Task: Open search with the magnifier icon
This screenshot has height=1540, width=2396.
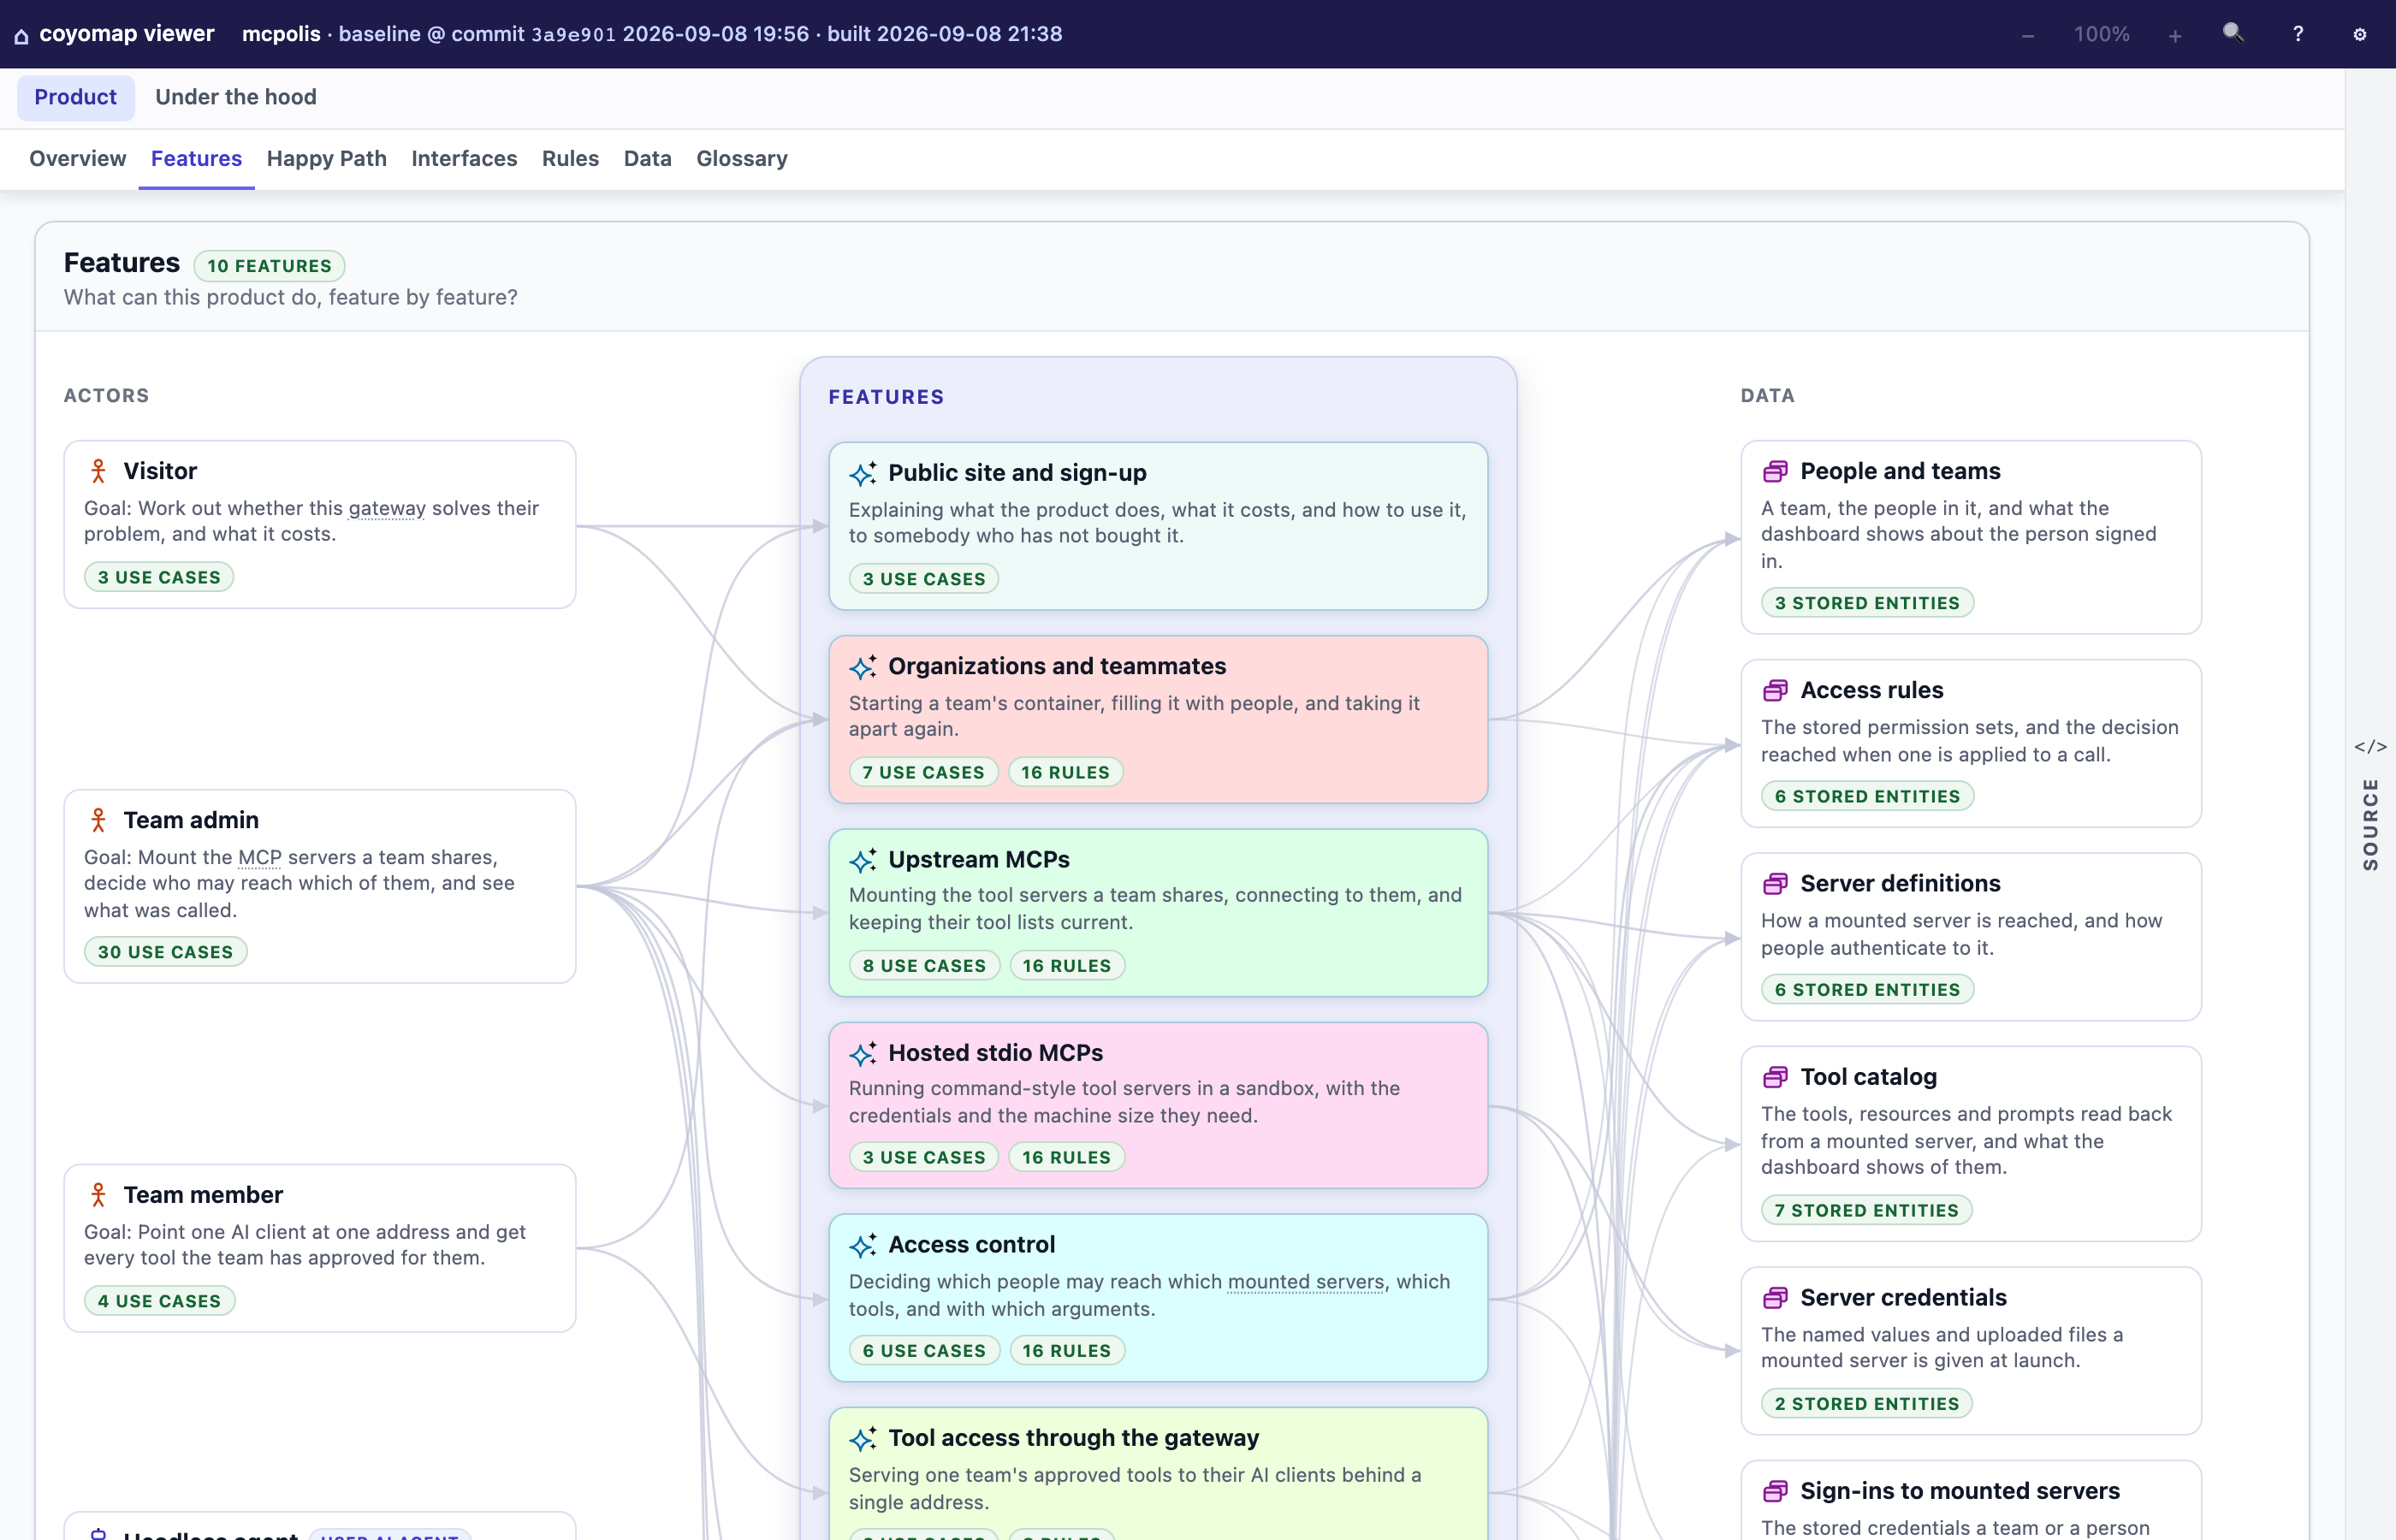Action: click(2233, 34)
